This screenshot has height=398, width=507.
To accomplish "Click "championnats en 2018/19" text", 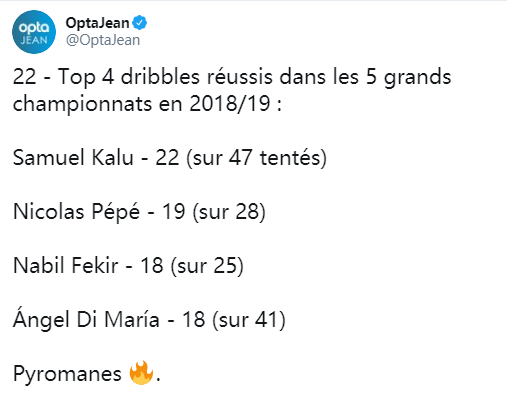I will tap(142, 104).
